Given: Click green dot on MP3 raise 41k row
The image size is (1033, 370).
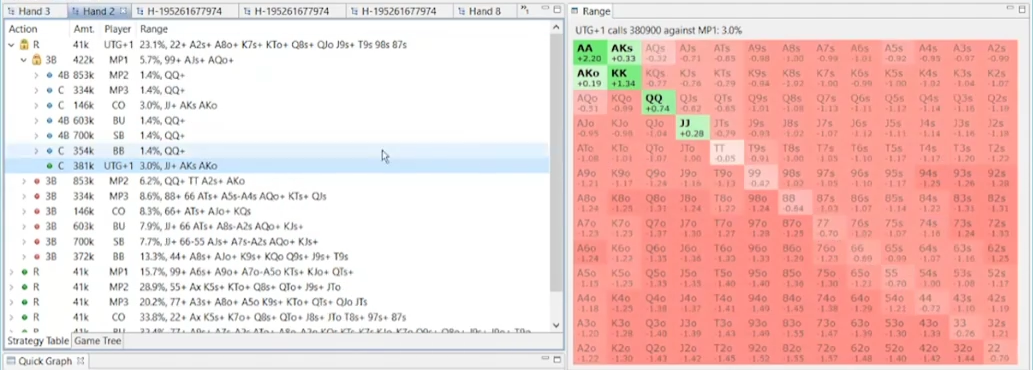Looking at the screenshot, I should click(24, 302).
